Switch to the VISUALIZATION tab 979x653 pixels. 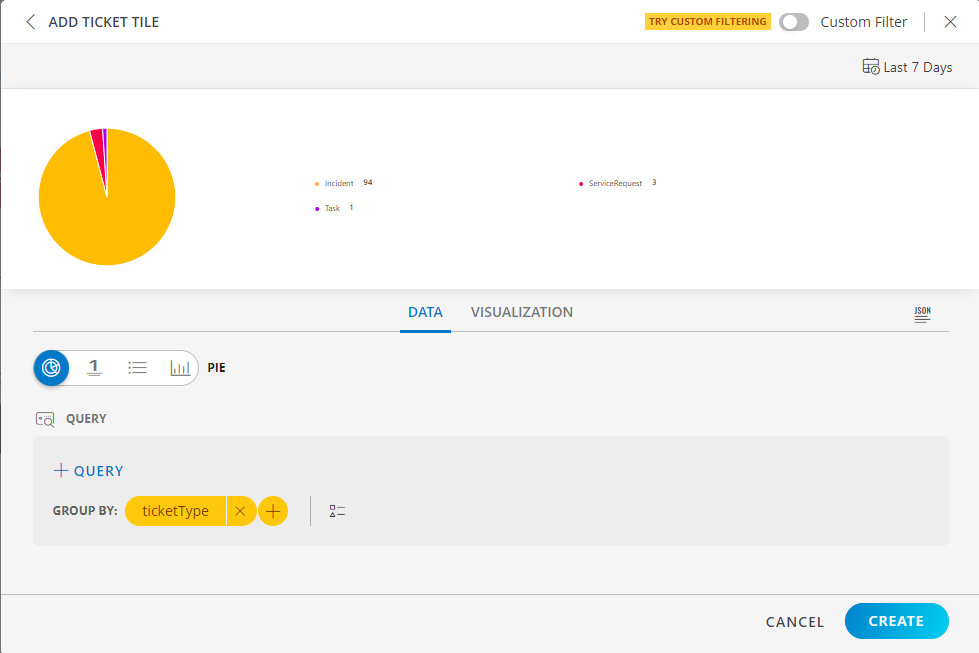point(521,312)
